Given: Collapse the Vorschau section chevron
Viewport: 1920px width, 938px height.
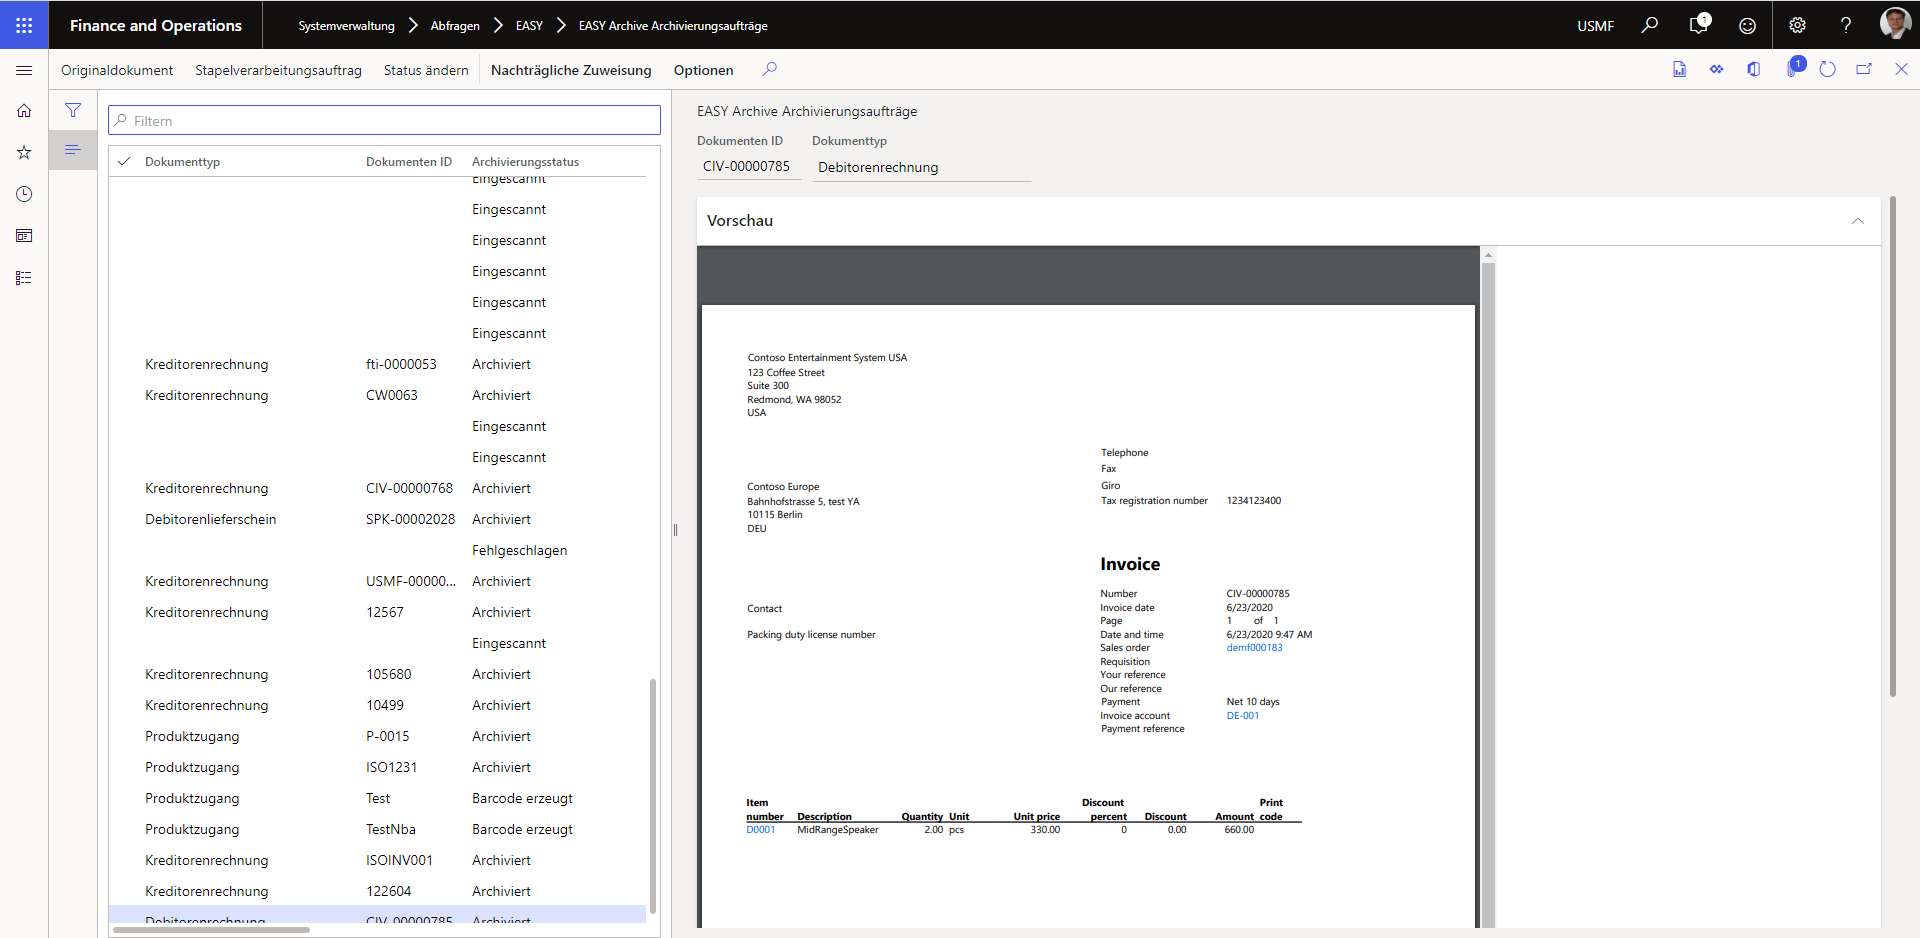Looking at the screenshot, I should point(1857,221).
